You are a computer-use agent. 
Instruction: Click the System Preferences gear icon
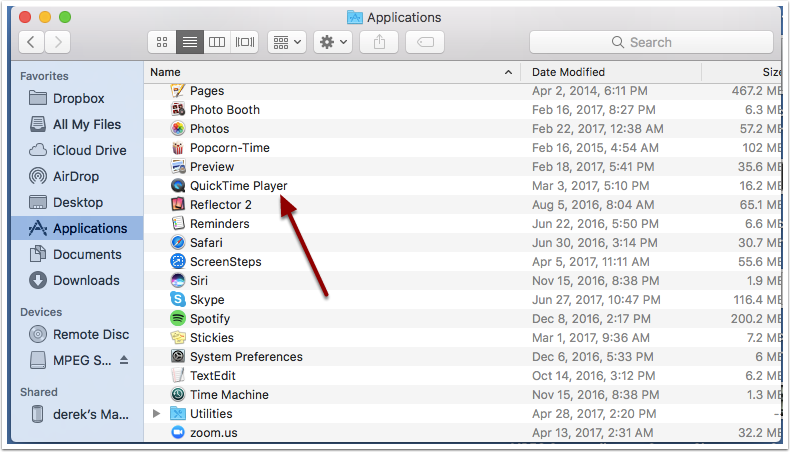point(178,356)
